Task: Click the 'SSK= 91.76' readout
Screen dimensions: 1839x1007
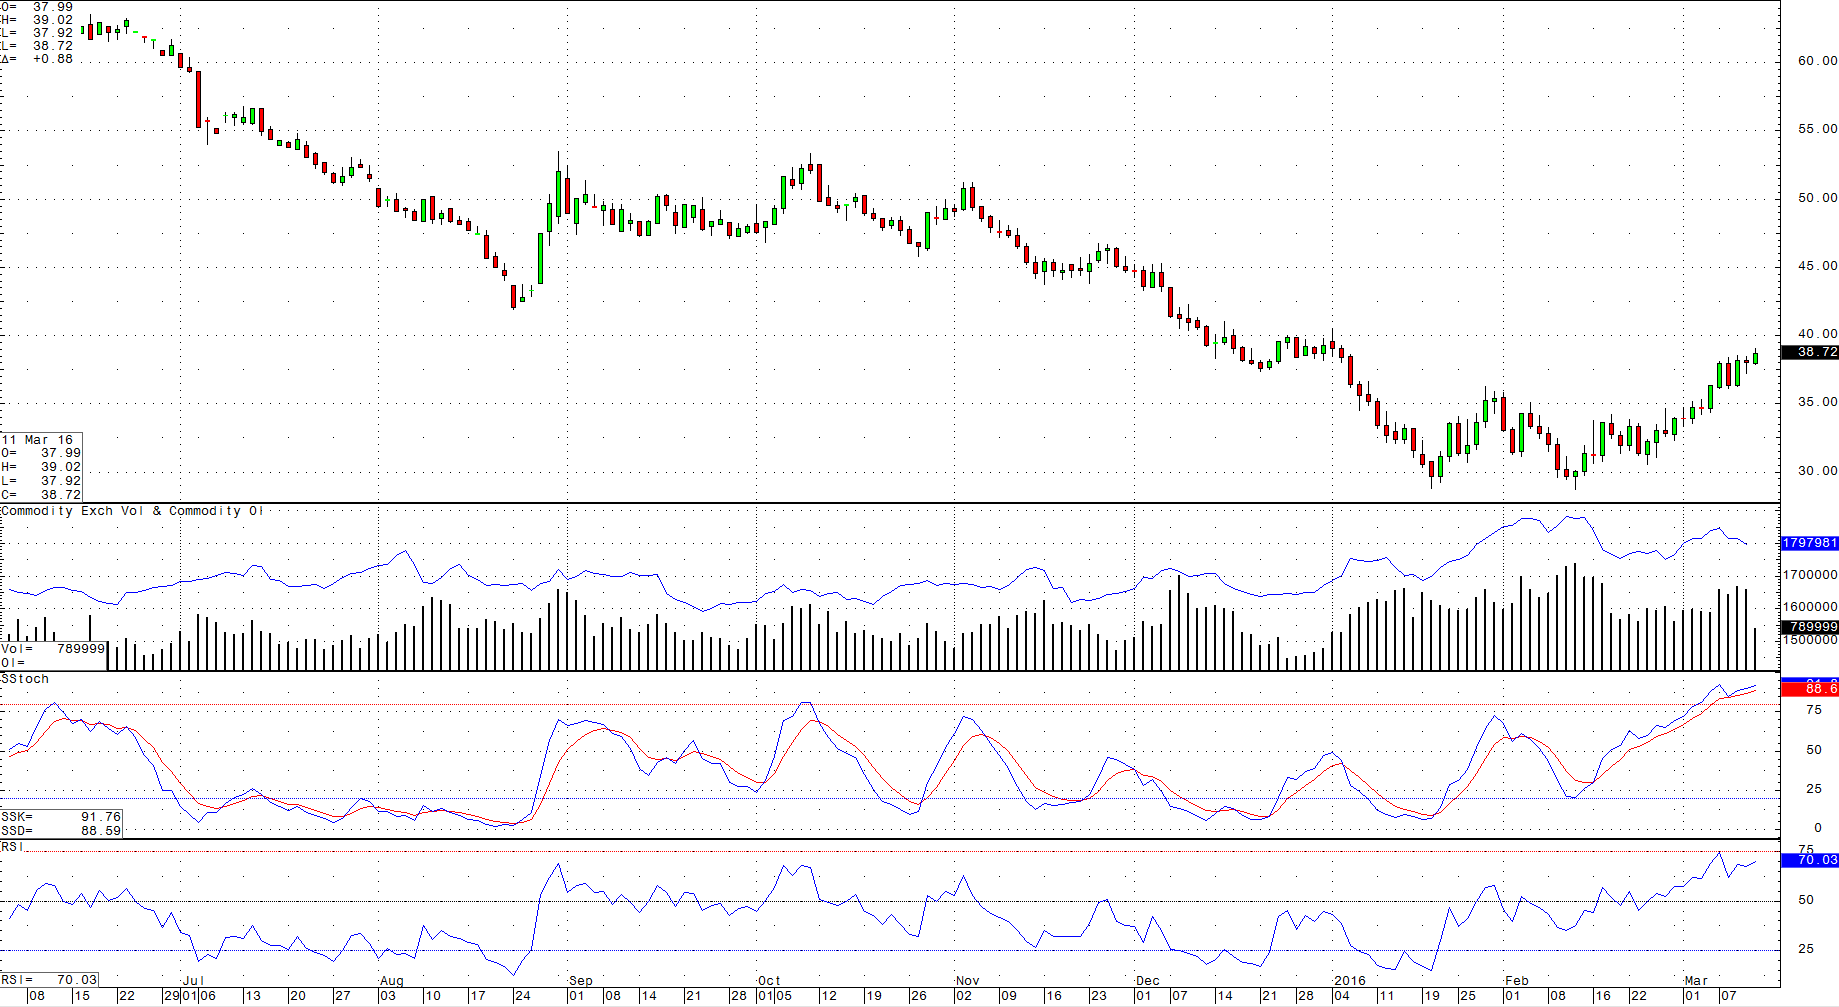Action: pyautogui.click(x=61, y=817)
